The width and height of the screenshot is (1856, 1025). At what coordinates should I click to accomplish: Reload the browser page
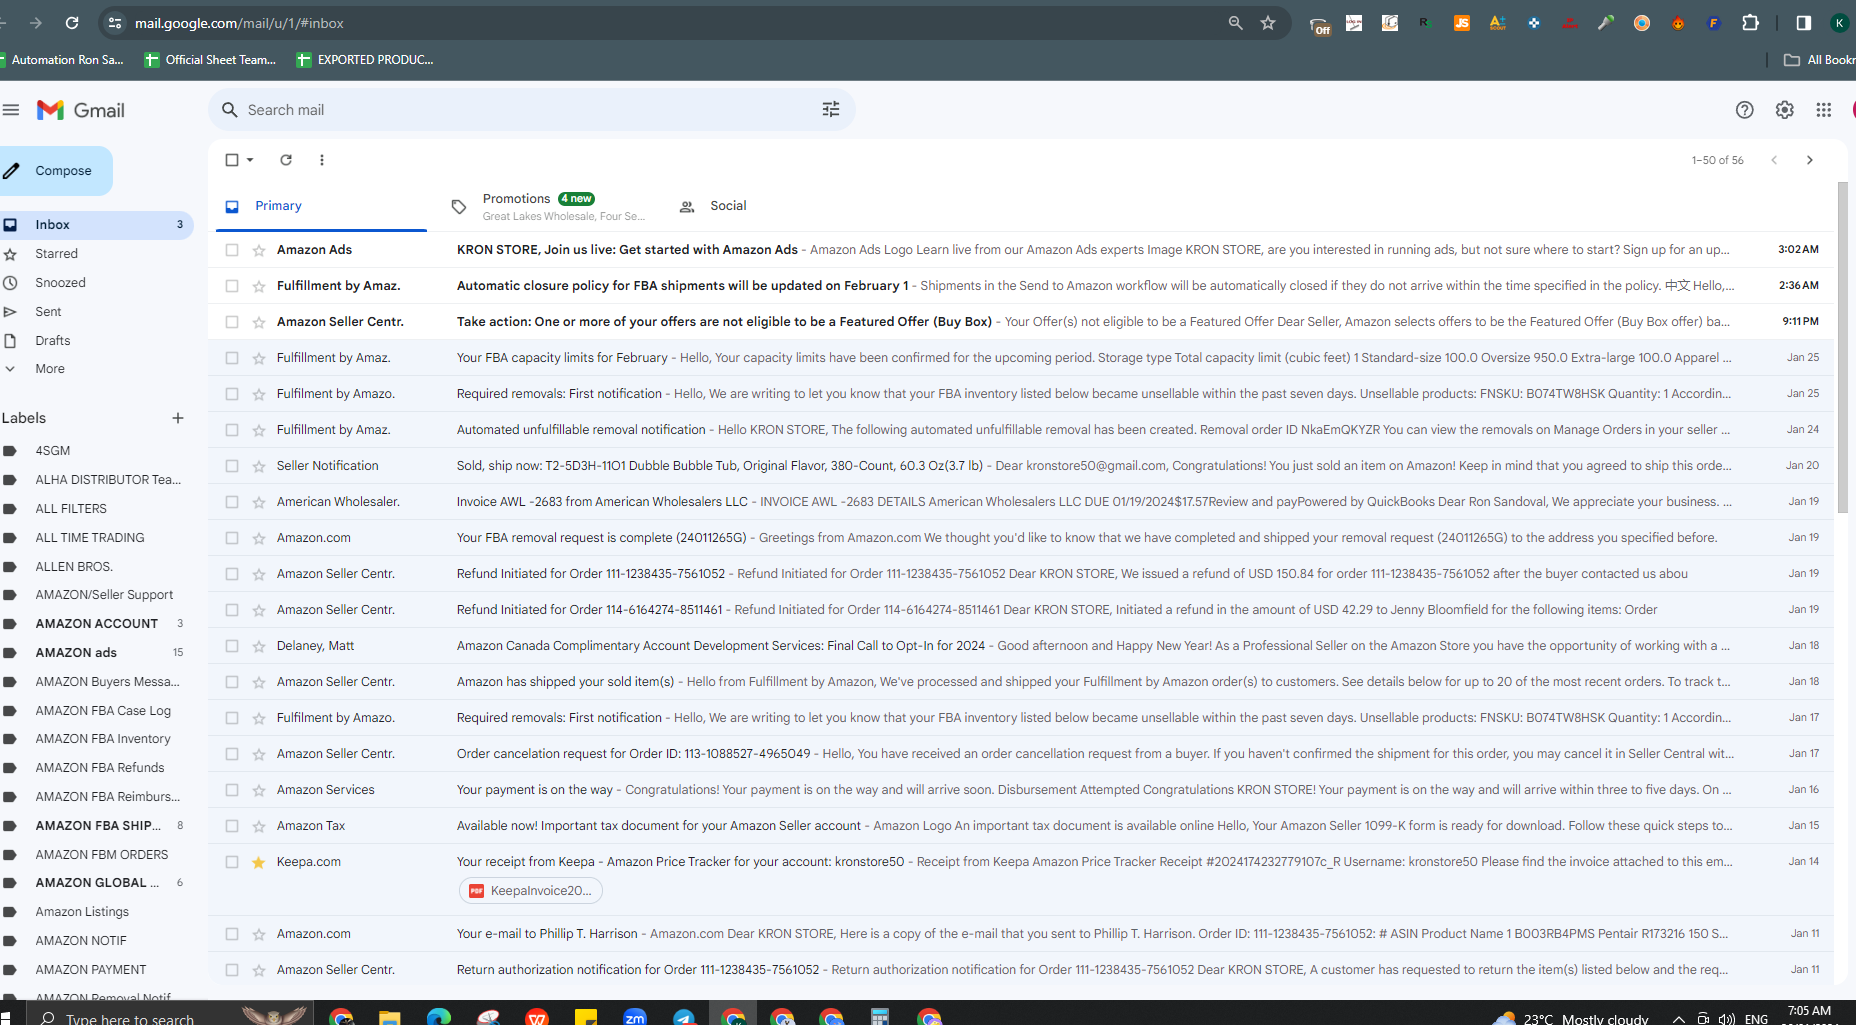click(x=72, y=23)
